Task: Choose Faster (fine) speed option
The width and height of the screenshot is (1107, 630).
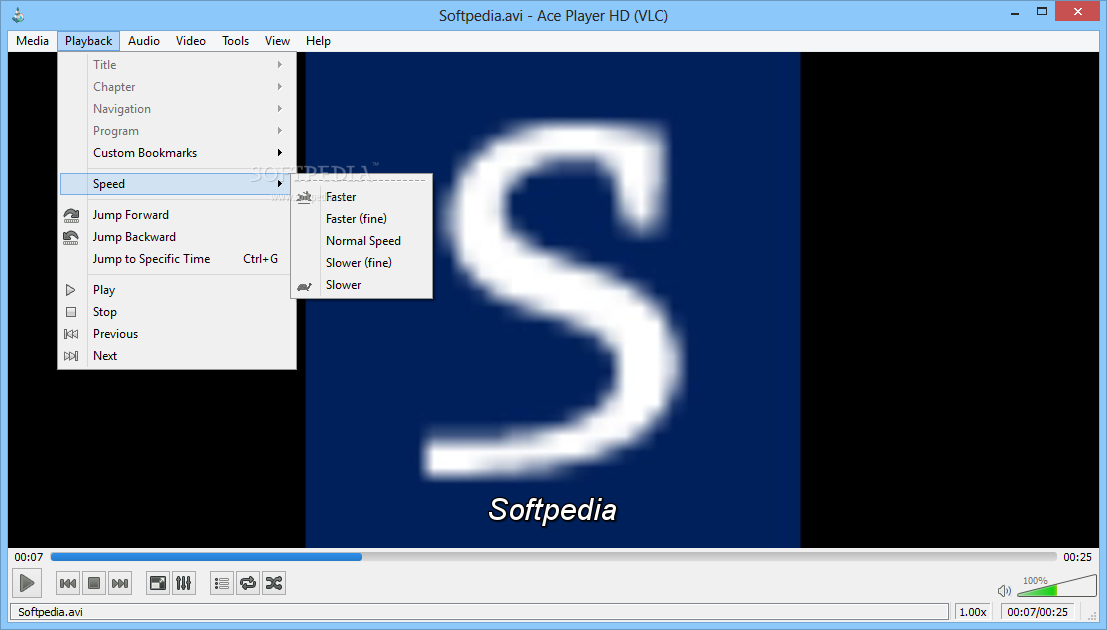Action: pos(361,219)
